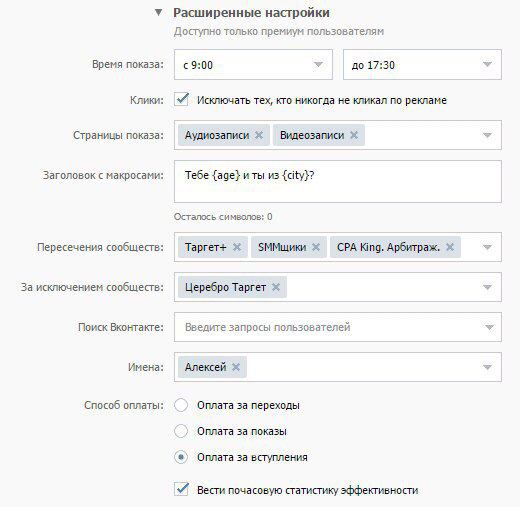Open the start time с 9:00 dropdown
The height and width of the screenshot is (507, 520).
(x=253, y=64)
